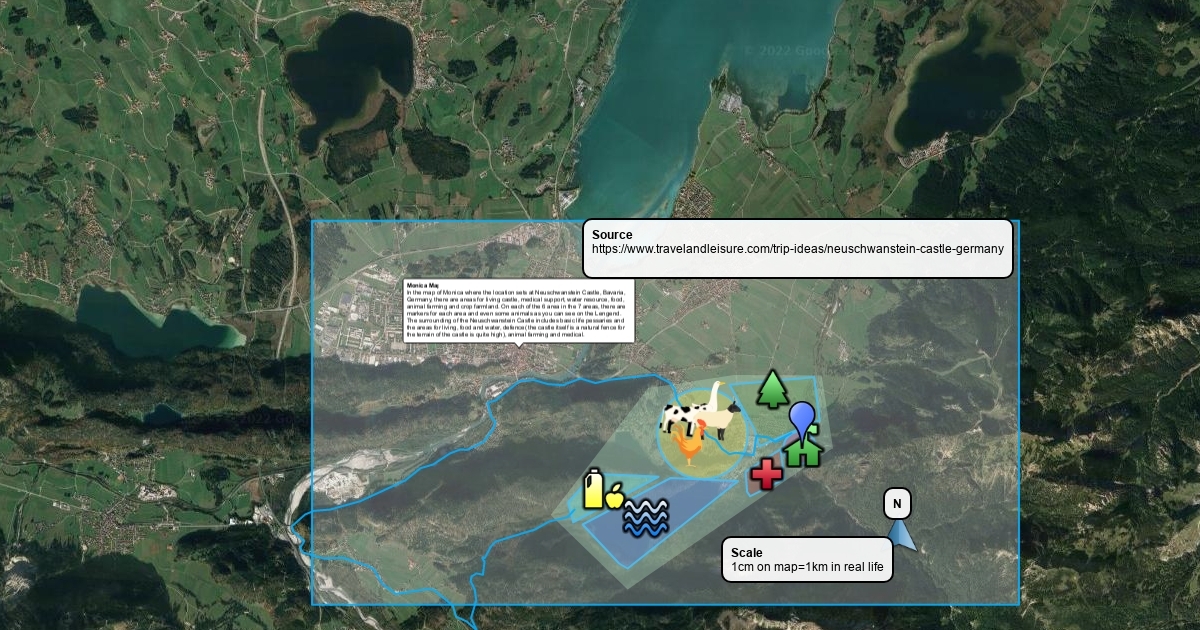The image size is (1200, 630).
Task: Select the red medical cross marker
Action: (766, 474)
